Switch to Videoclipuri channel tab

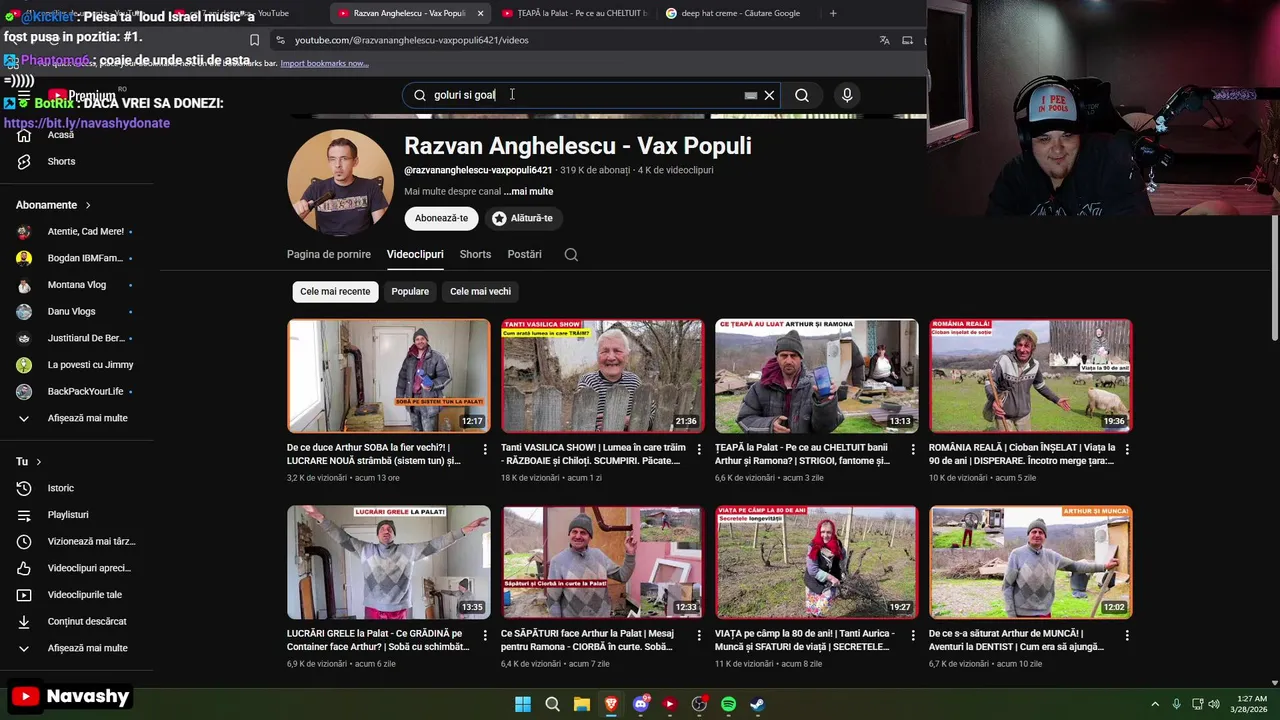click(415, 254)
